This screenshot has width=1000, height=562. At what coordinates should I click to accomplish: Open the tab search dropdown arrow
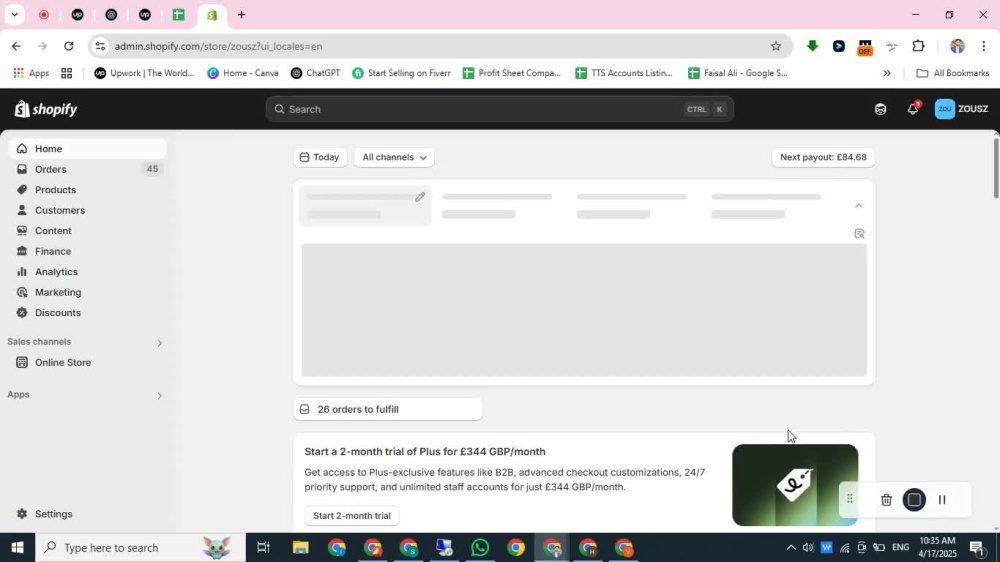14,15
